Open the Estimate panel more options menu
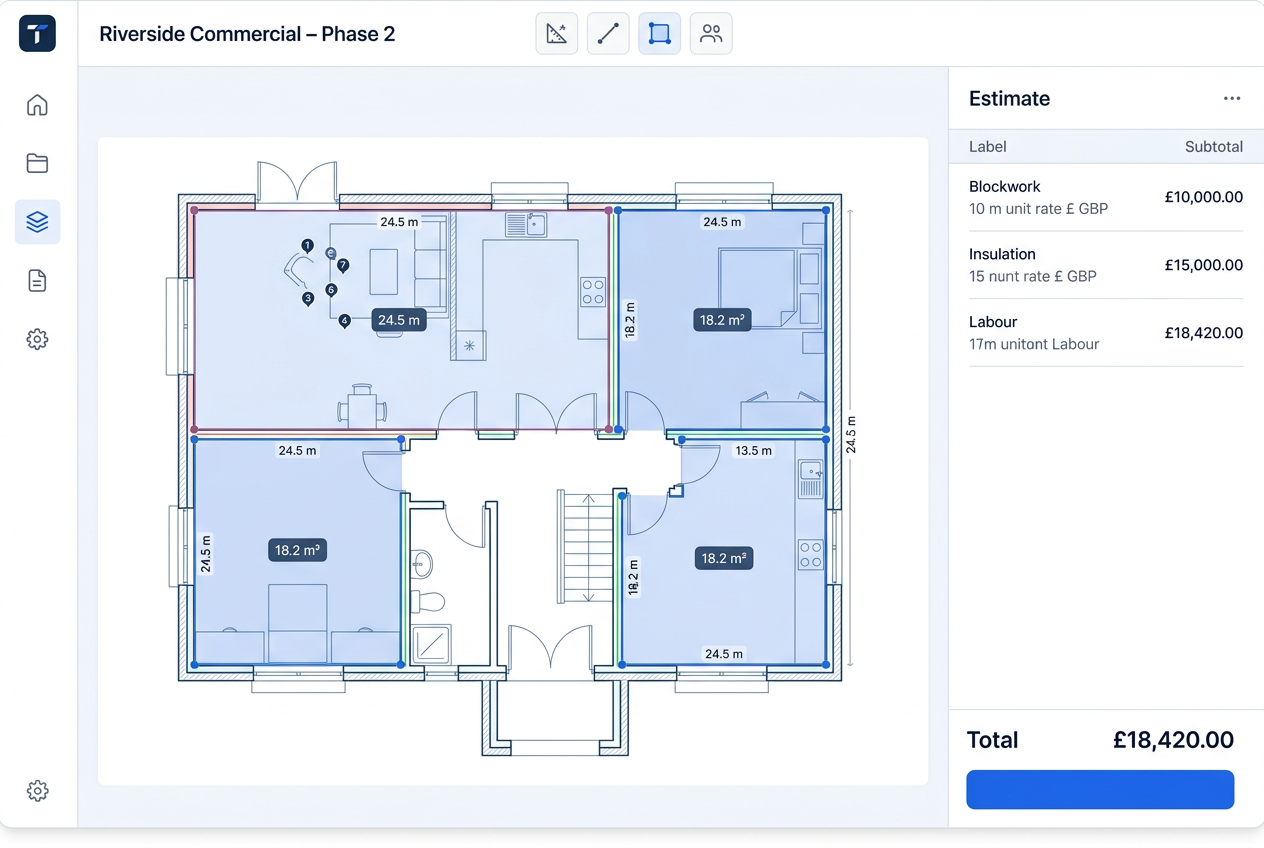This screenshot has width=1264, height=848. point(1232,98)
